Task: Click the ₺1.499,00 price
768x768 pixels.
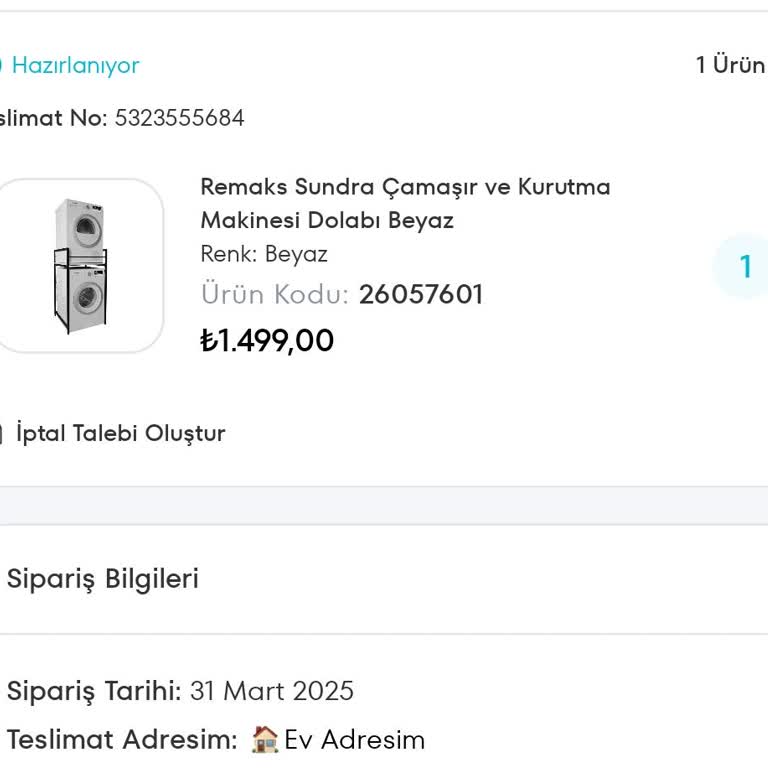Action: pyautogui.click(x=267, y=341)
